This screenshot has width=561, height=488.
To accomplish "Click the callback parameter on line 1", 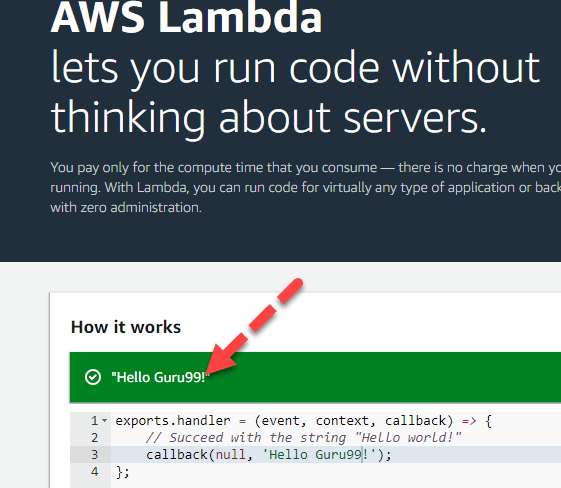I will (416, 421).
